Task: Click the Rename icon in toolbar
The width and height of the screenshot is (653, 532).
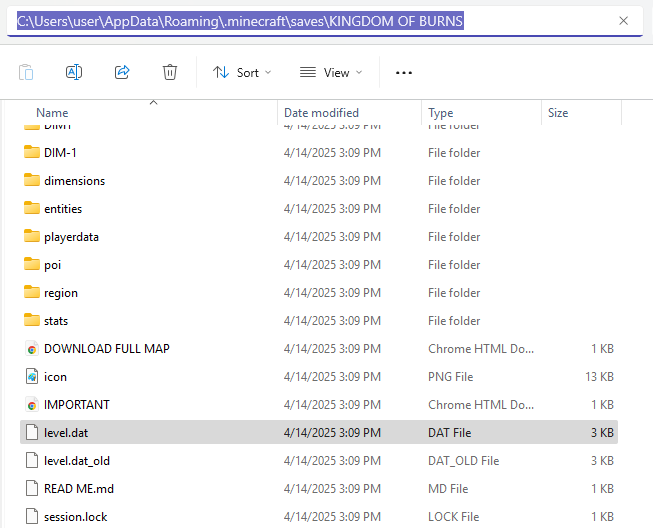Action: point(73,72)
